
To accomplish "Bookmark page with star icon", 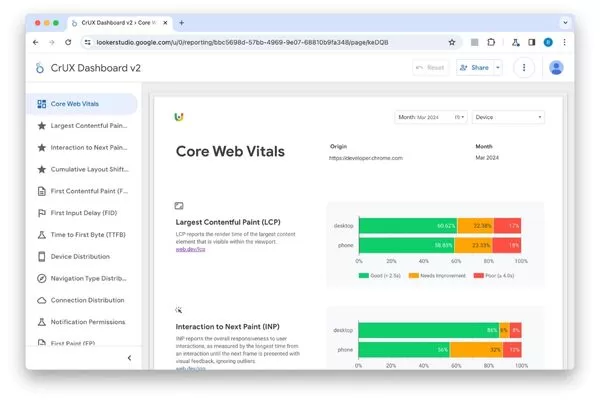I will [452, 42].
